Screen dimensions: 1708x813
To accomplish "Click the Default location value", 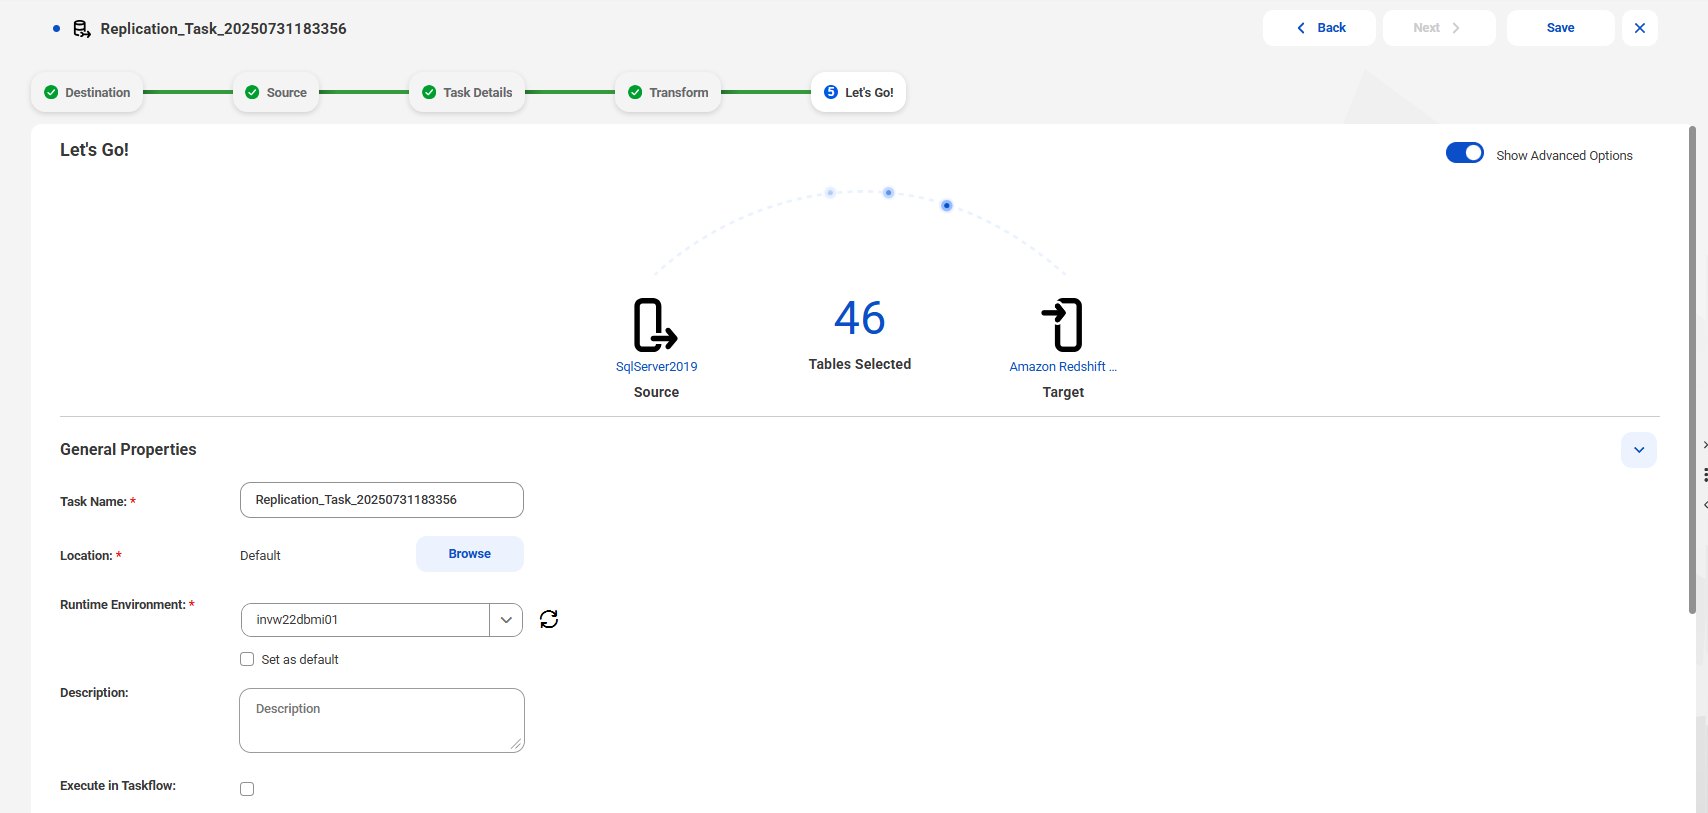I will (x=260, y=556).
